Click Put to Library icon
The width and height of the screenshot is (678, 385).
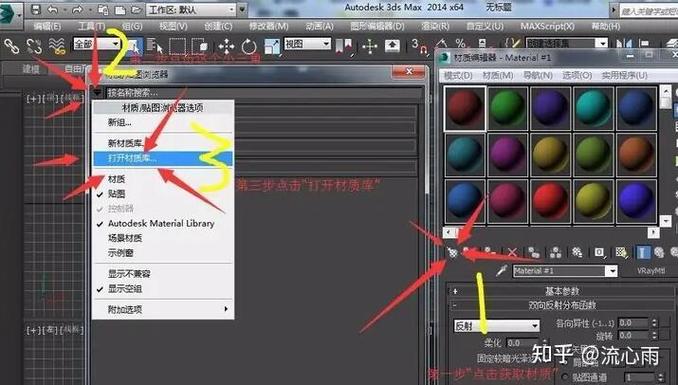point(577,252)
